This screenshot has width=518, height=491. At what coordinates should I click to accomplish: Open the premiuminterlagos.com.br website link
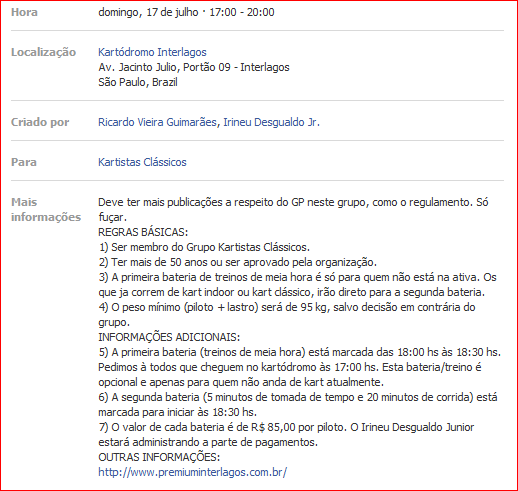(193, 472)
